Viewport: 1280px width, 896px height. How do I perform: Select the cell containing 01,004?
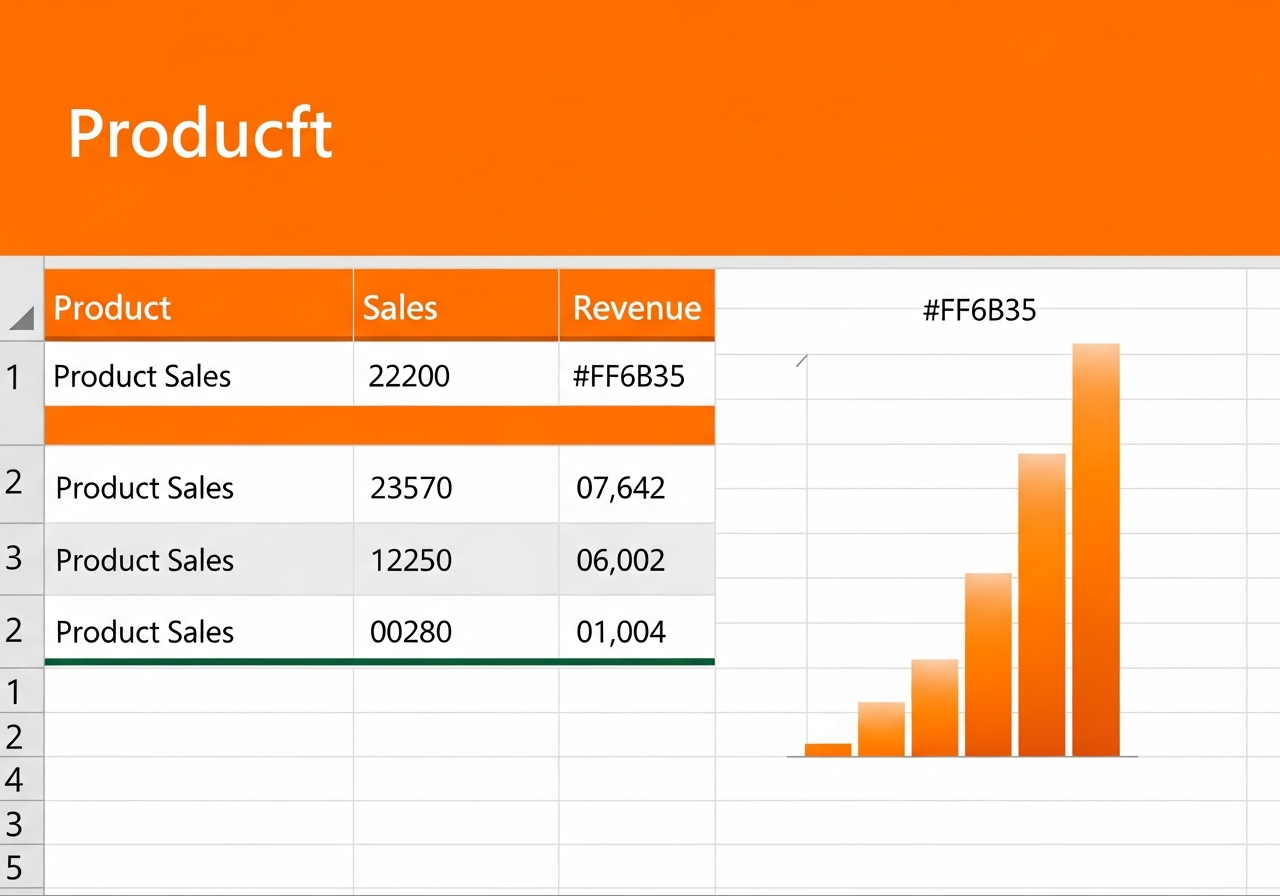[x=637, y=630]
